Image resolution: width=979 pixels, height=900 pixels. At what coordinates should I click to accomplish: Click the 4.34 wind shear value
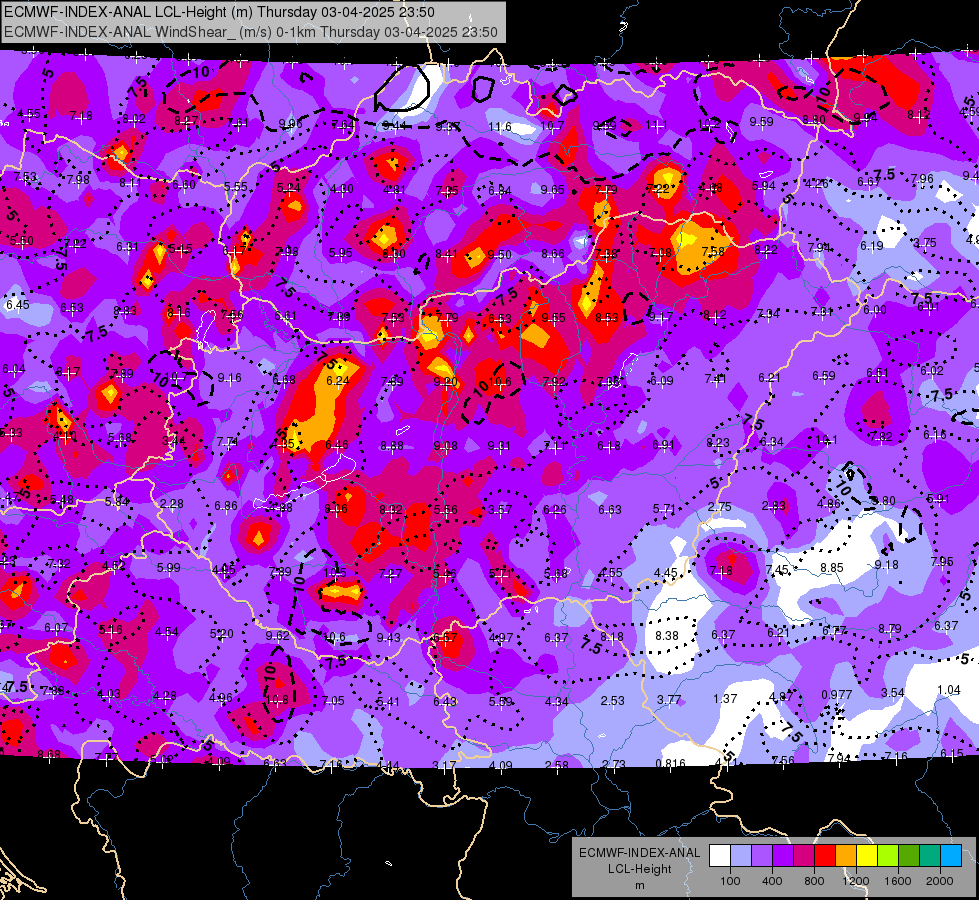click(x=556, y=702)
